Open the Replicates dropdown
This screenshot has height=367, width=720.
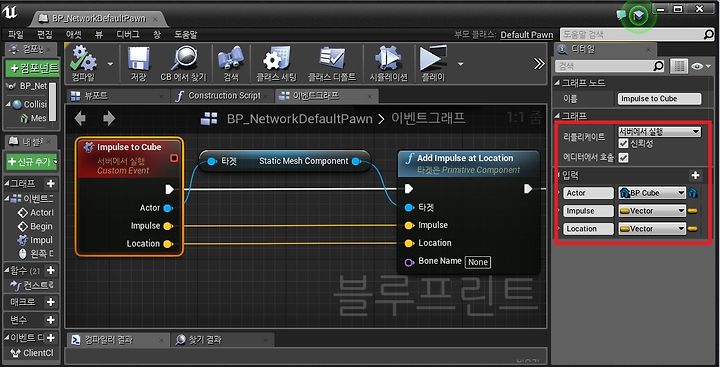(659, 132)
